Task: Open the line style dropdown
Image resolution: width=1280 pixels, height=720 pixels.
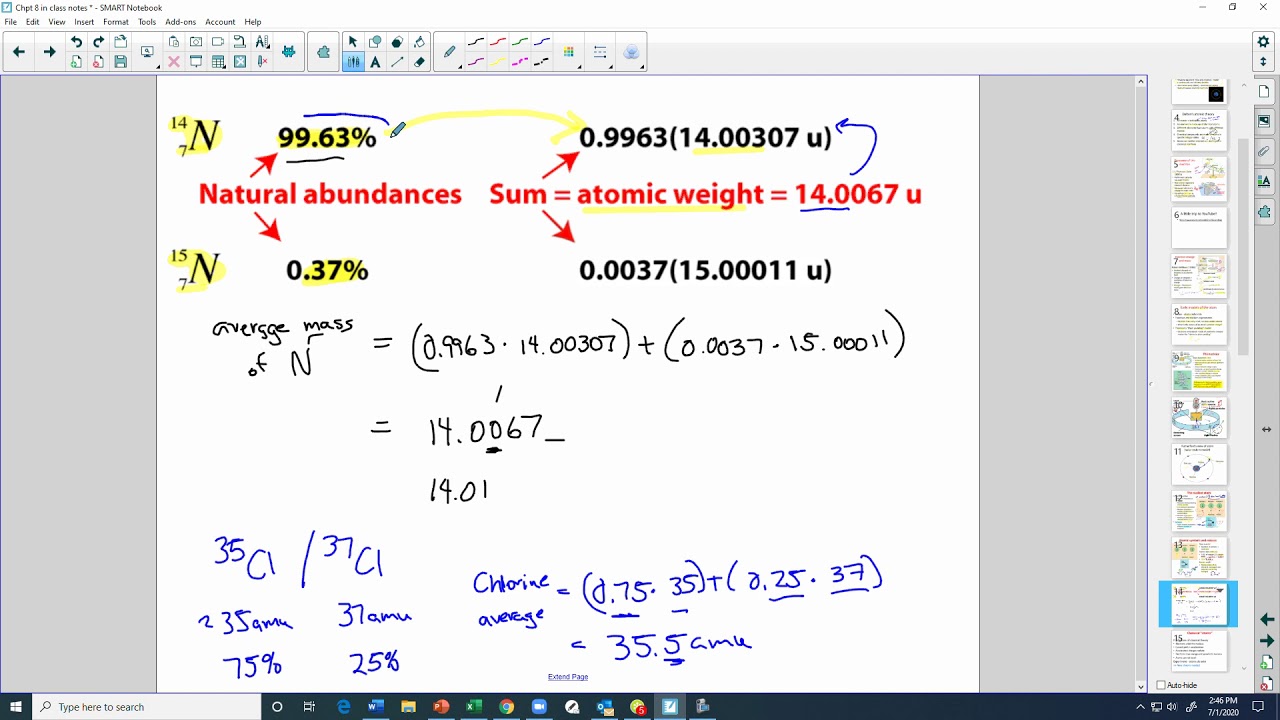Action: [600, 52]
